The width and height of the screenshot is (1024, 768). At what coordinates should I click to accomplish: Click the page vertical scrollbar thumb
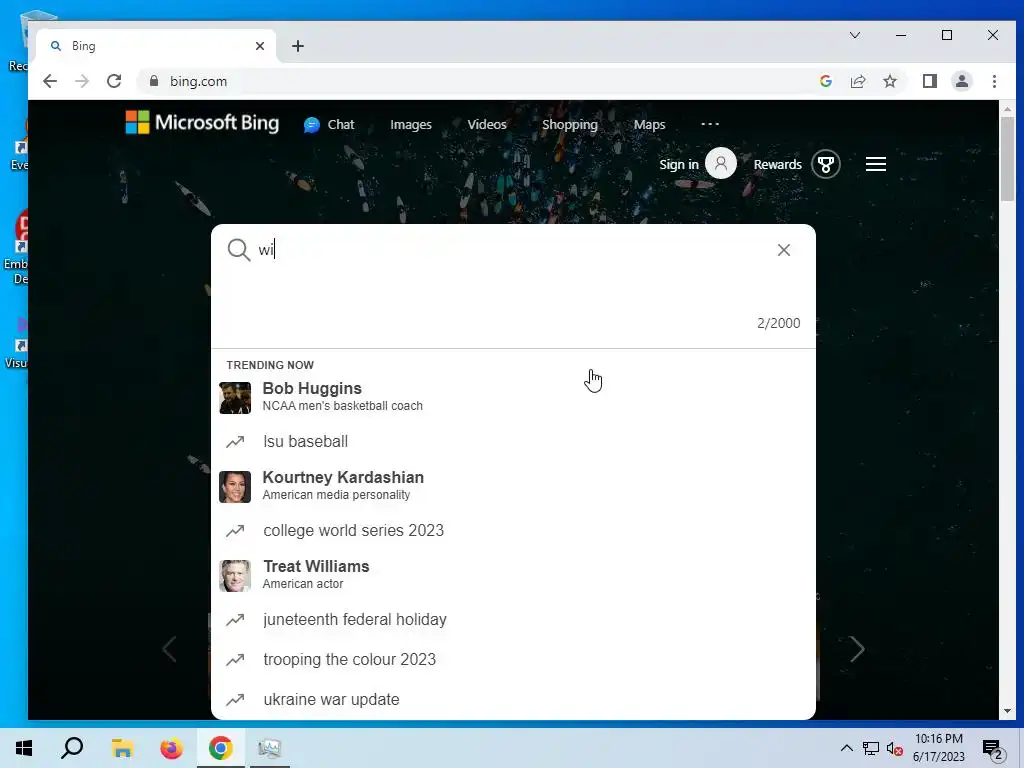coord(1007,159)
